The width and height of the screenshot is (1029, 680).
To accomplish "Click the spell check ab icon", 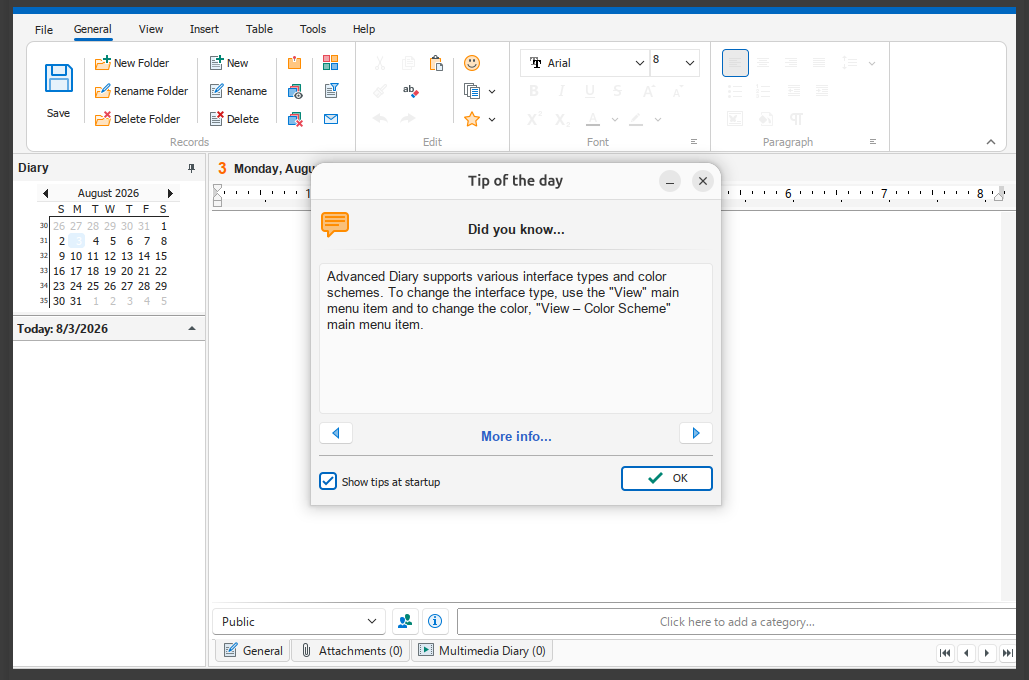I will (410, 91).
